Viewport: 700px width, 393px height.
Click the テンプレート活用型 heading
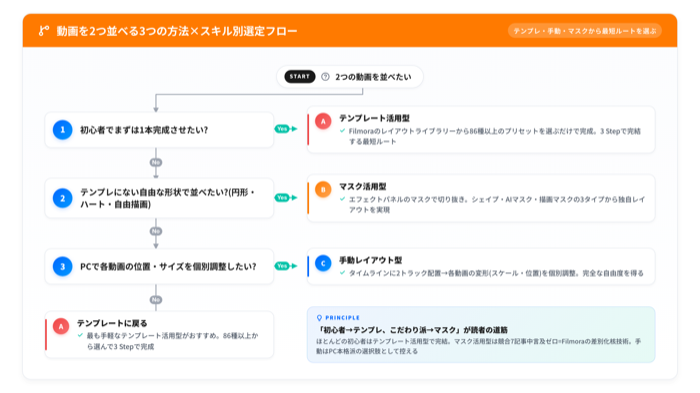point(374,118)
